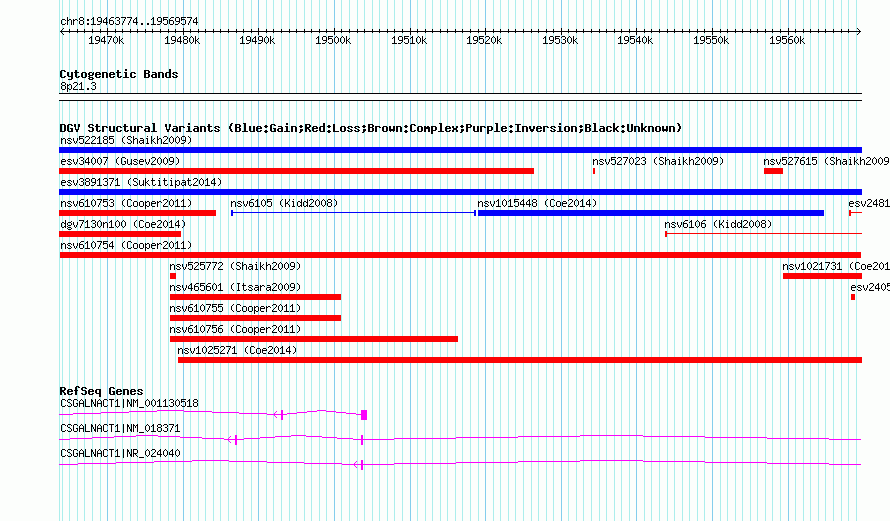Select the nsv527615 short red bar
890x521 pixels.
pyautogui.click(x=774, y=171)
